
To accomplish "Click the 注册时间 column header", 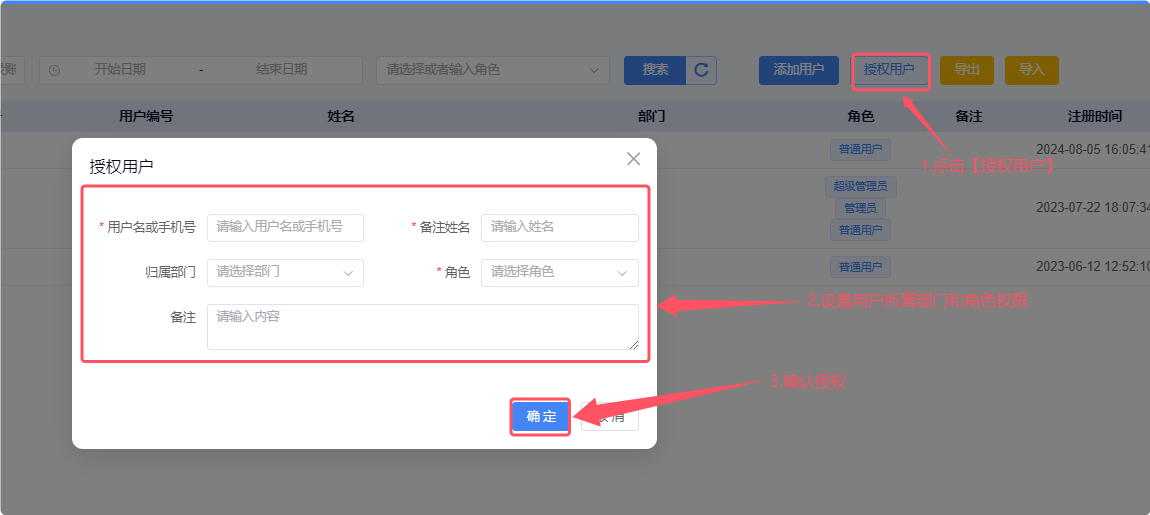I will point(1094,117).
